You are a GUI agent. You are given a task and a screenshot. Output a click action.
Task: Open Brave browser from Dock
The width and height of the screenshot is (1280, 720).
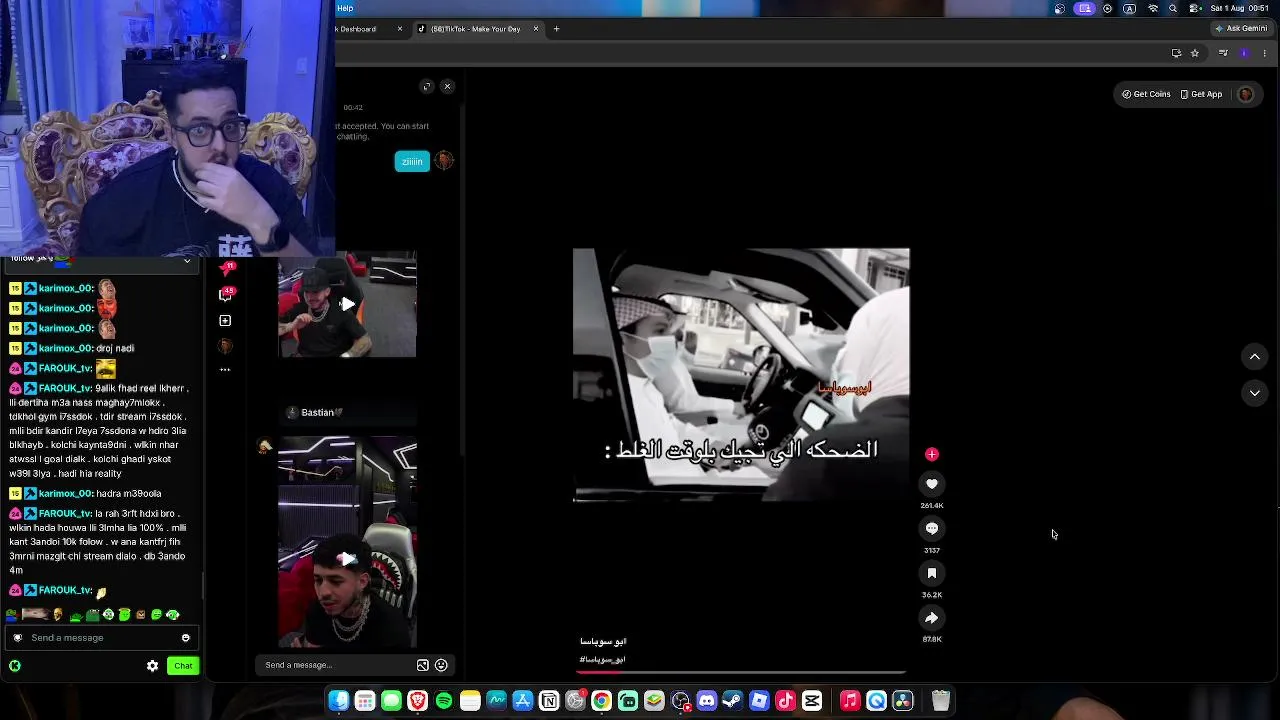pyautogui.click(x=418, y=701)
